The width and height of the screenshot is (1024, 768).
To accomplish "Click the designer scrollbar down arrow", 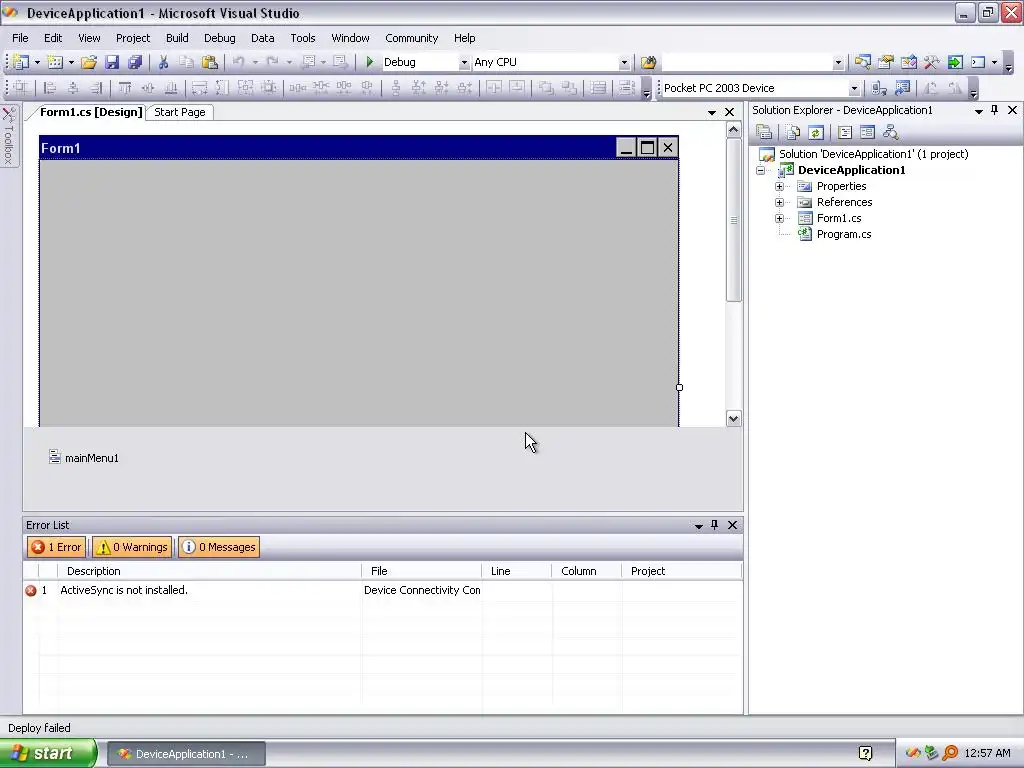I will pos(733,419).
